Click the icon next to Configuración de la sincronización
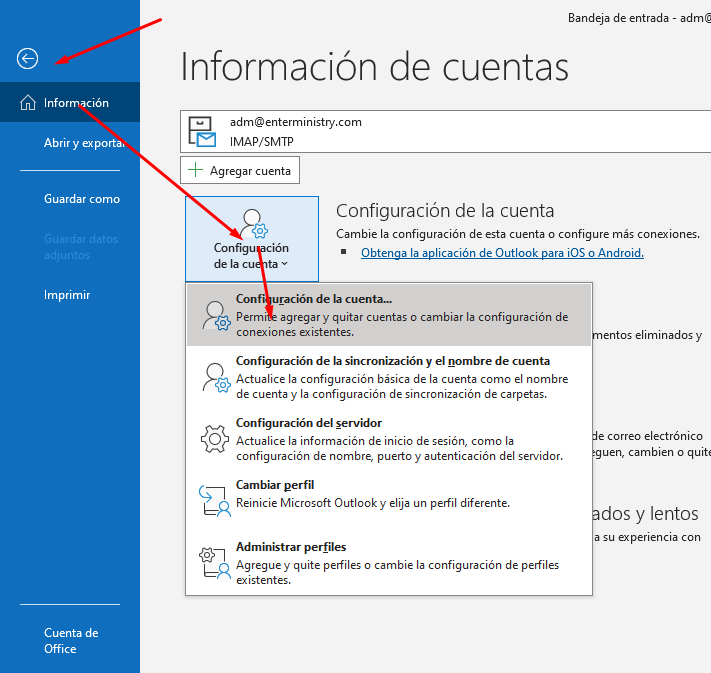Screen dimensions: 711x673 pos(214,378)
